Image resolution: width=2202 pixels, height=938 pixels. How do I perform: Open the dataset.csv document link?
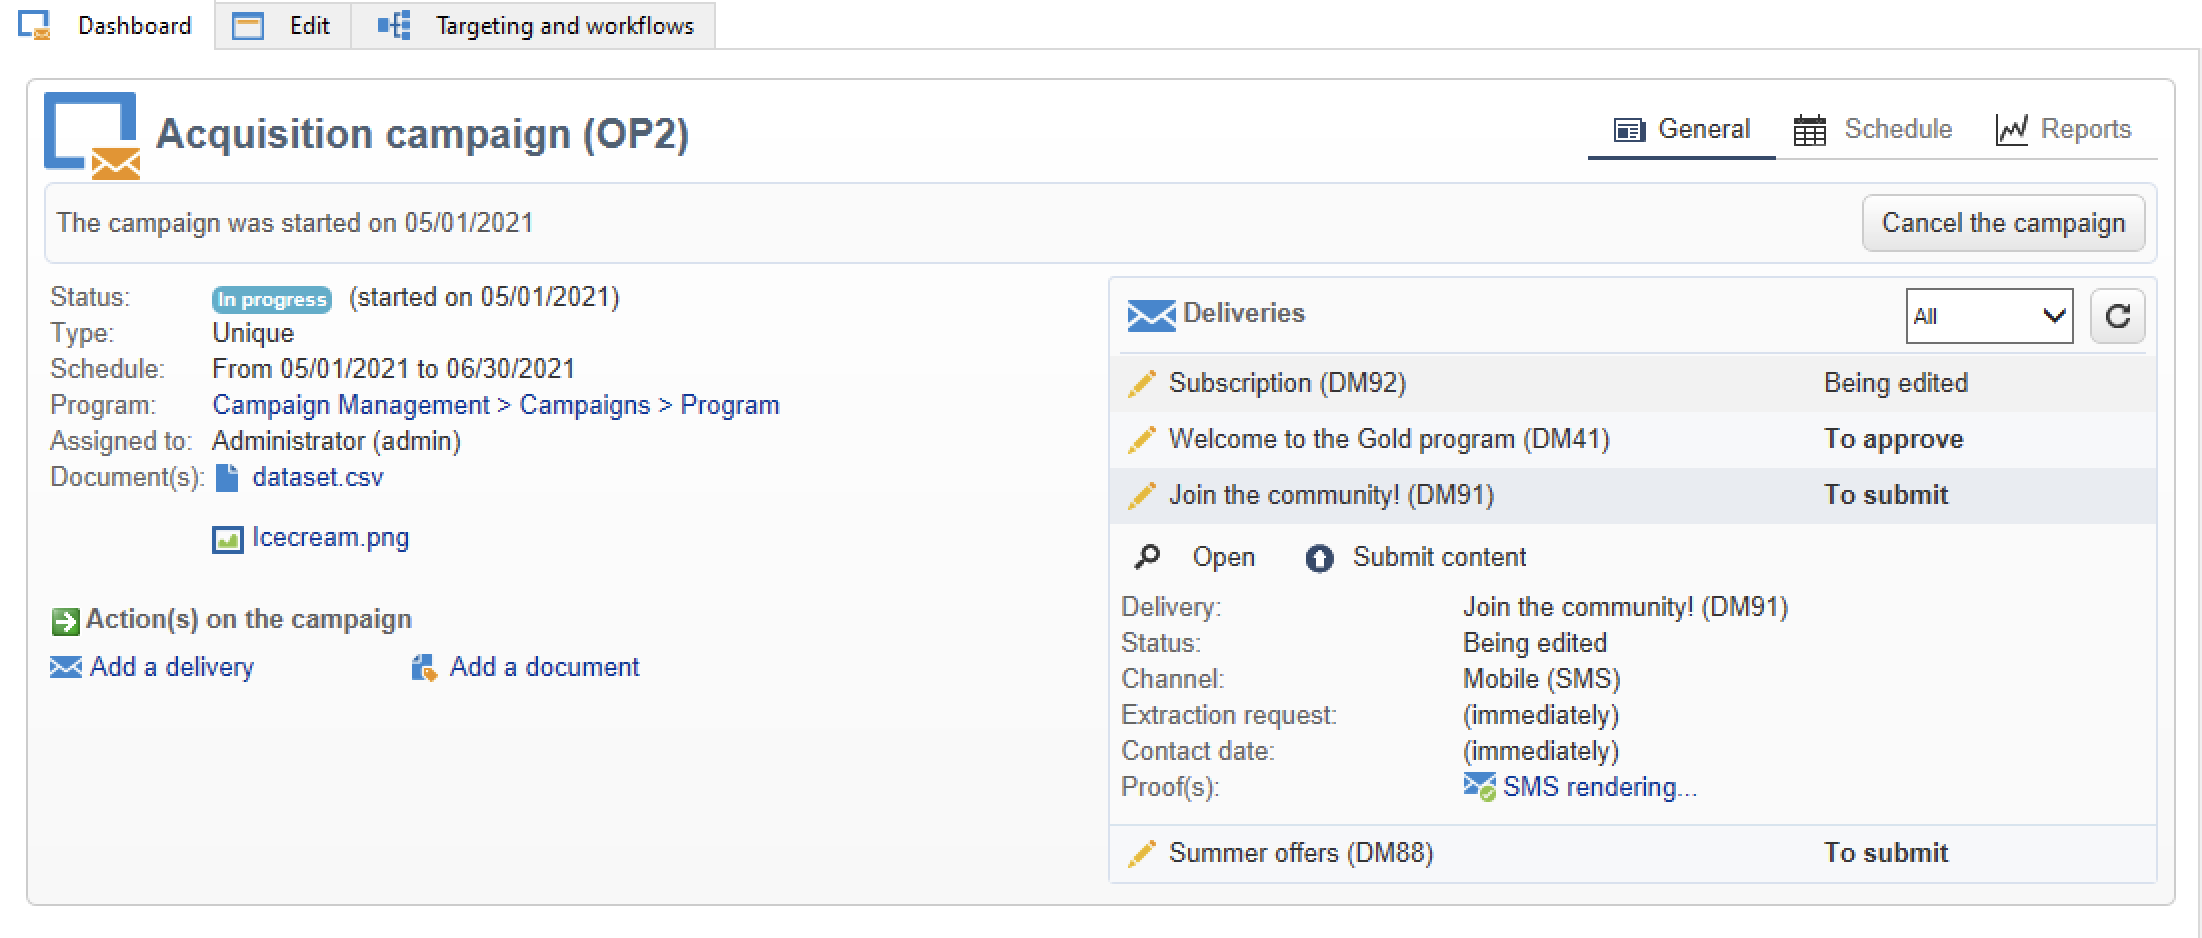click(x=317, y=477)
